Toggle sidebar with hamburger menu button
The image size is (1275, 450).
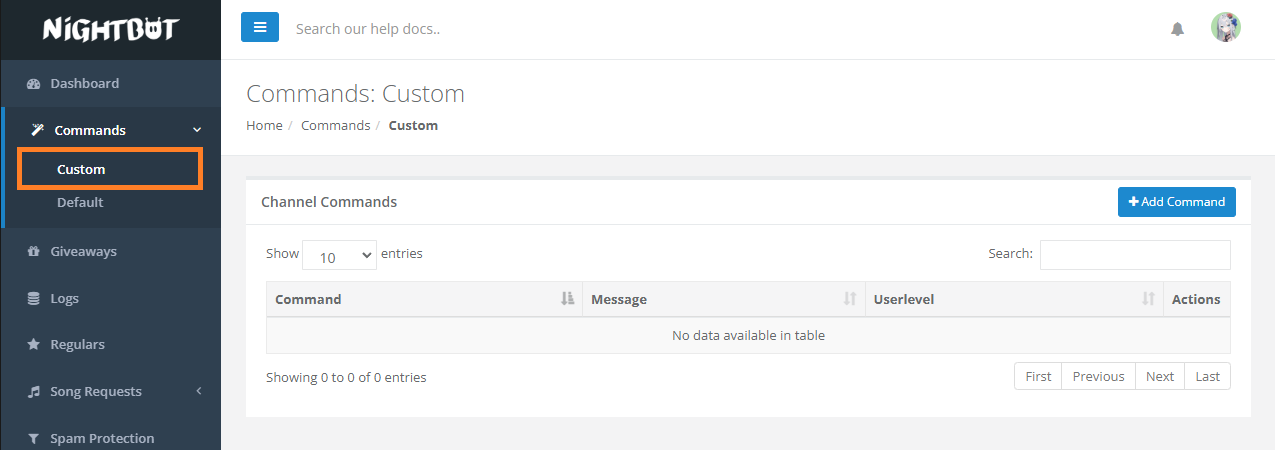tap(260, 28)
